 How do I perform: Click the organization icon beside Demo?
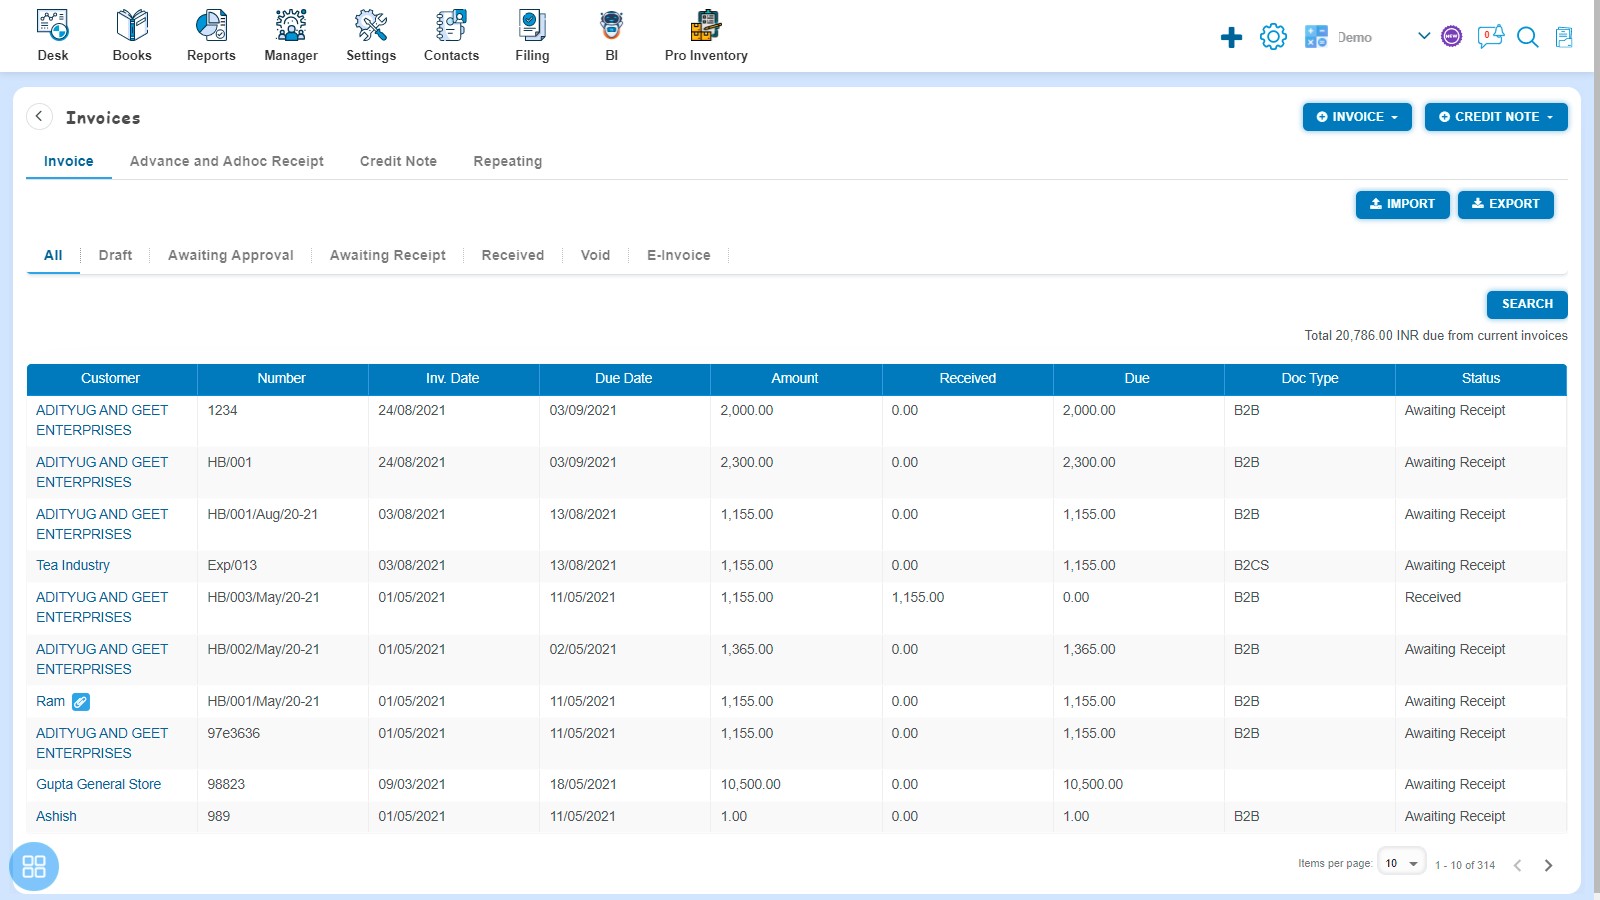[x=1316, y=37]
